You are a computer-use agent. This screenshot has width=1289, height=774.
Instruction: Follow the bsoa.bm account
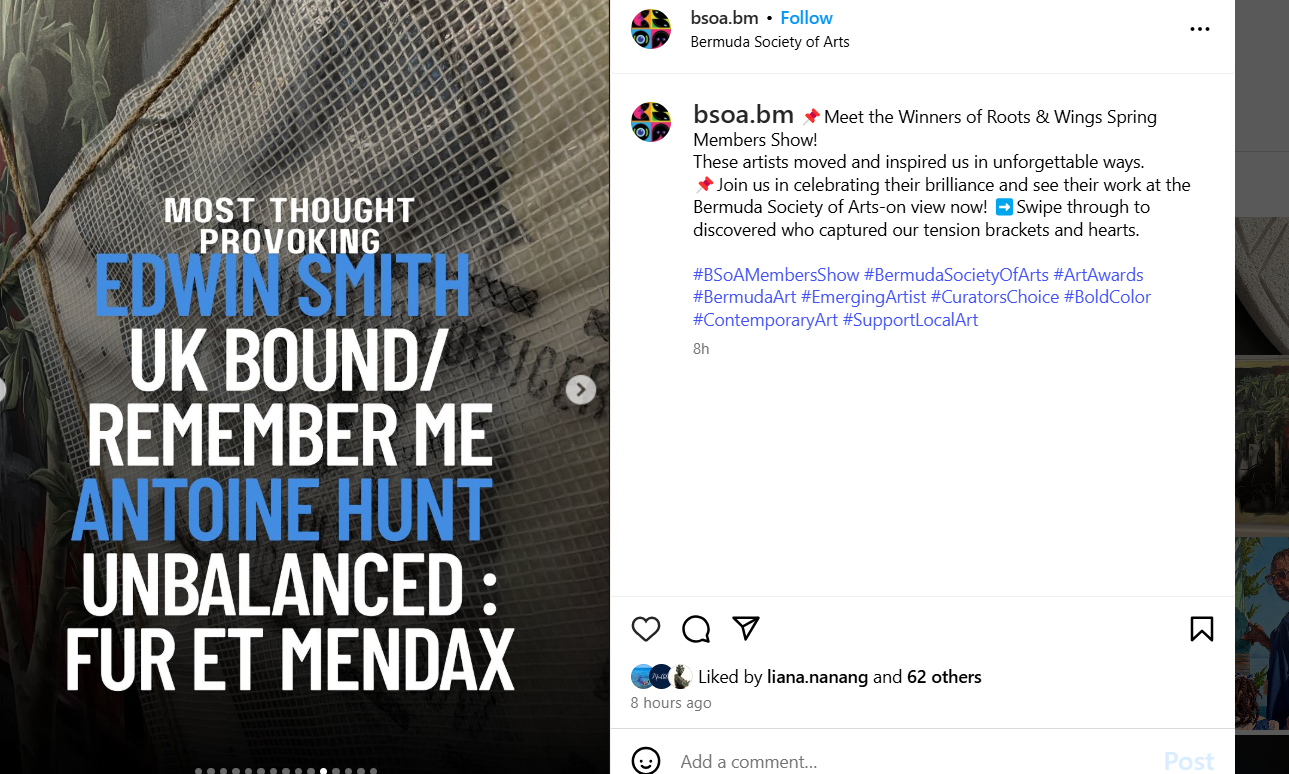pos(806,18)
